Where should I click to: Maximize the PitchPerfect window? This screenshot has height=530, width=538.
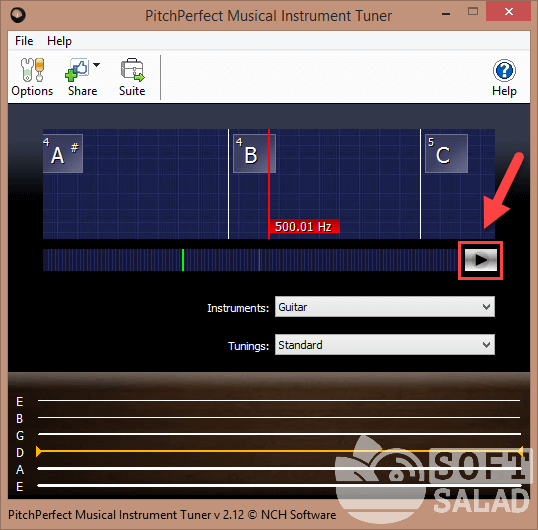pos(473,12)
